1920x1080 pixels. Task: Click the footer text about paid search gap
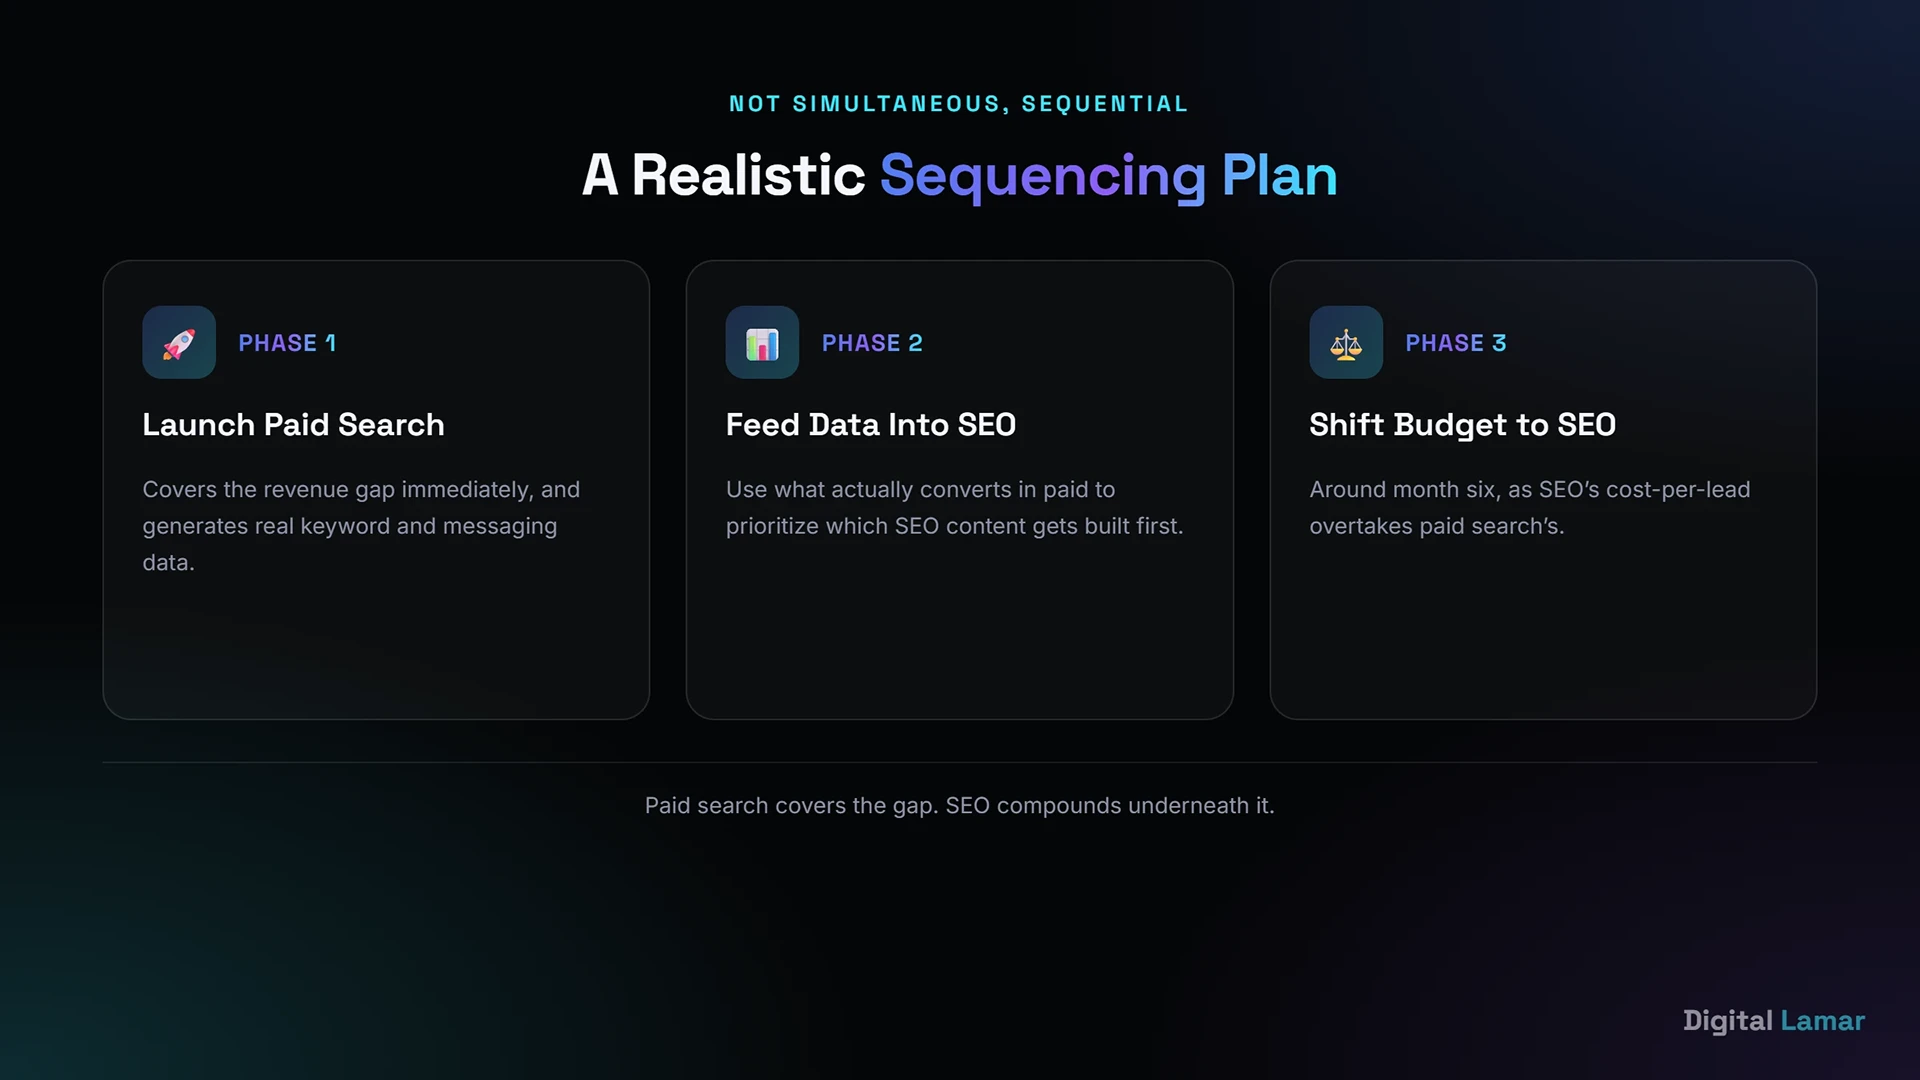(960, 806)
